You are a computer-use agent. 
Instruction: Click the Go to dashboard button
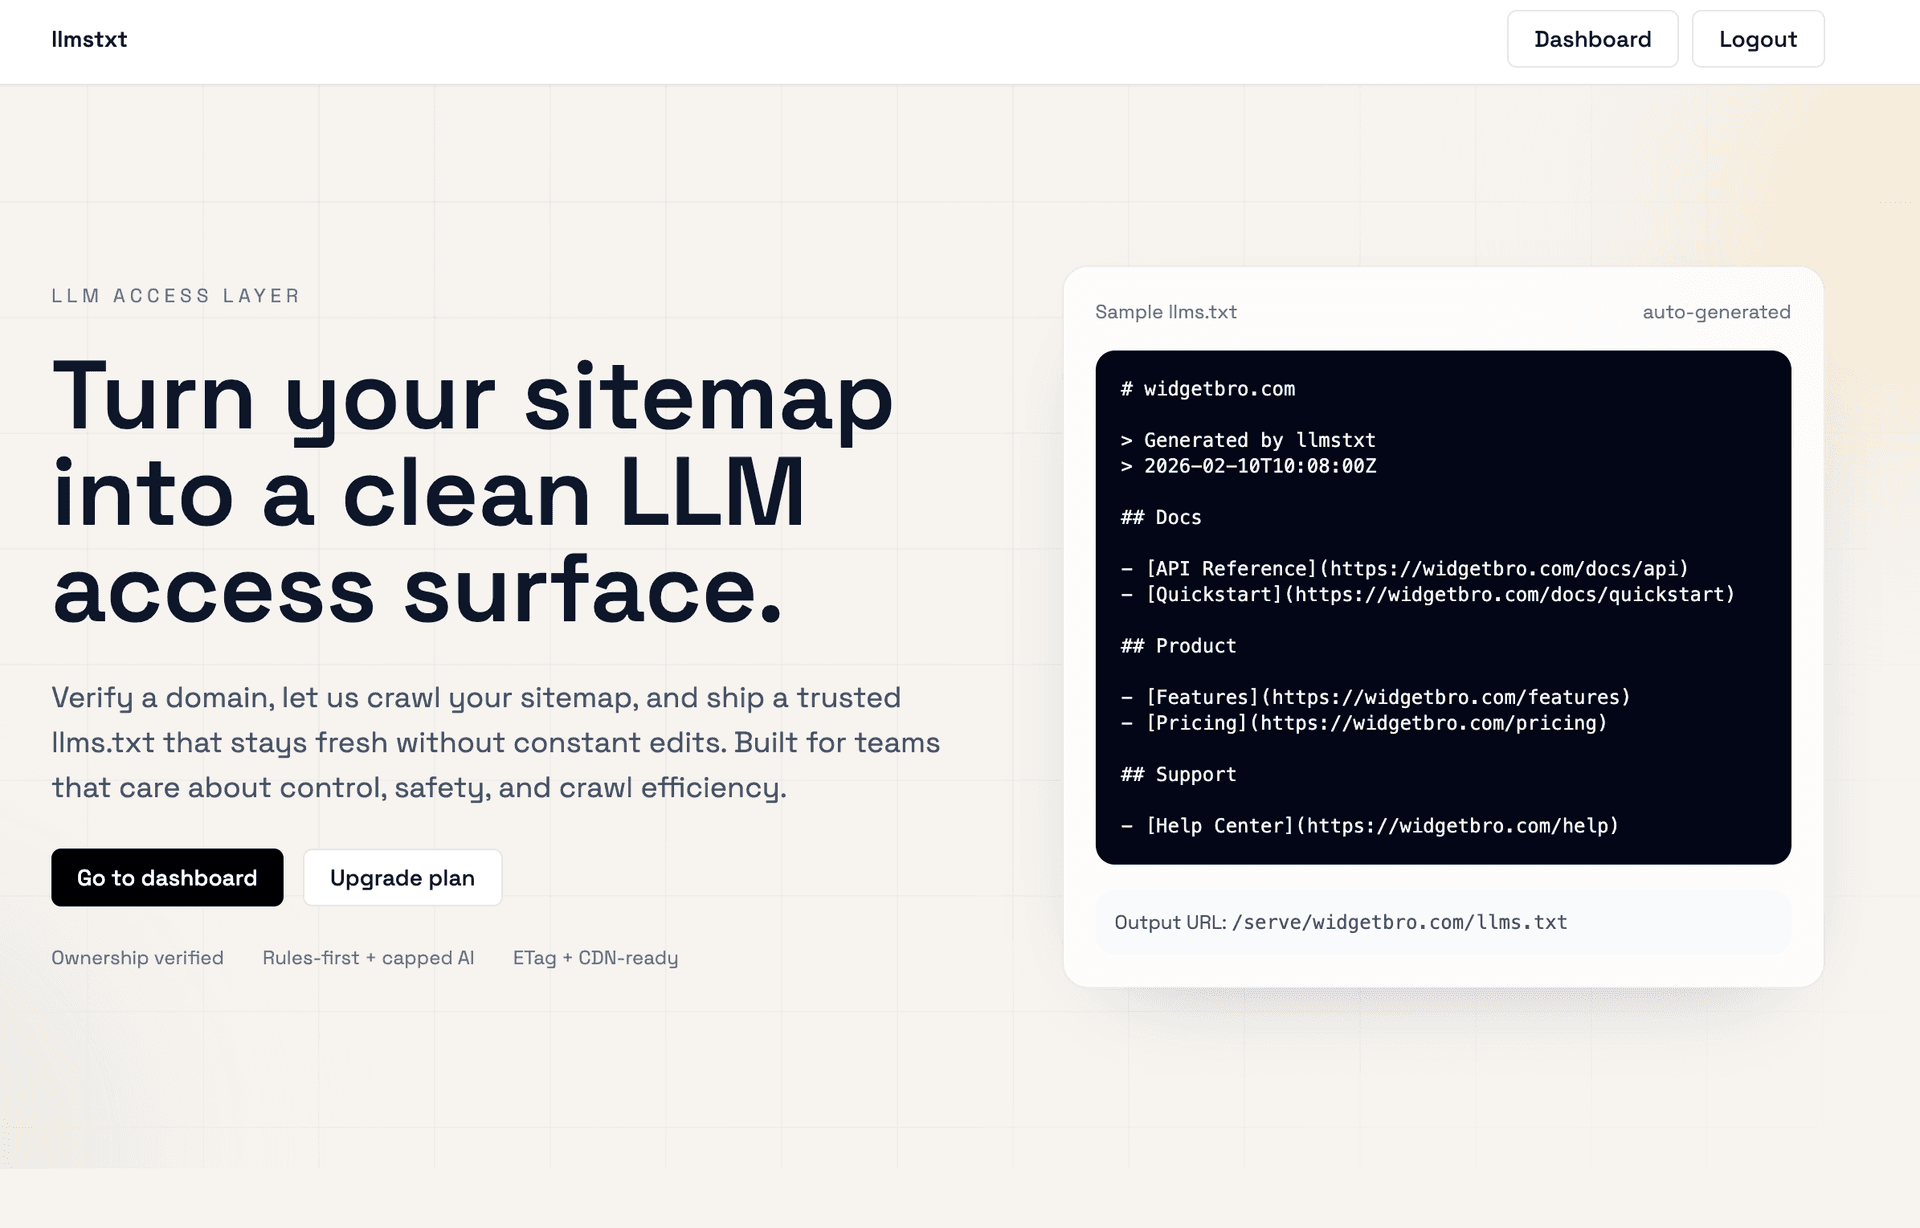[166, 877]
